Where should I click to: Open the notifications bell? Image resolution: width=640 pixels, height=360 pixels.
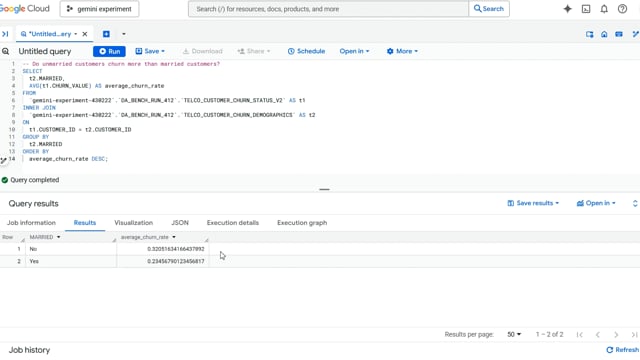click(604, 9)
